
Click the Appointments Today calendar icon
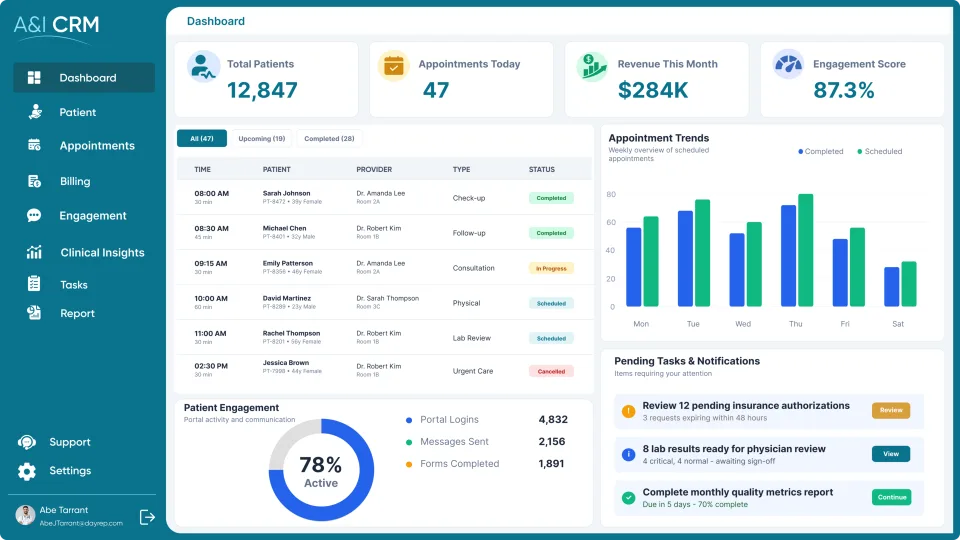point(394,66)
